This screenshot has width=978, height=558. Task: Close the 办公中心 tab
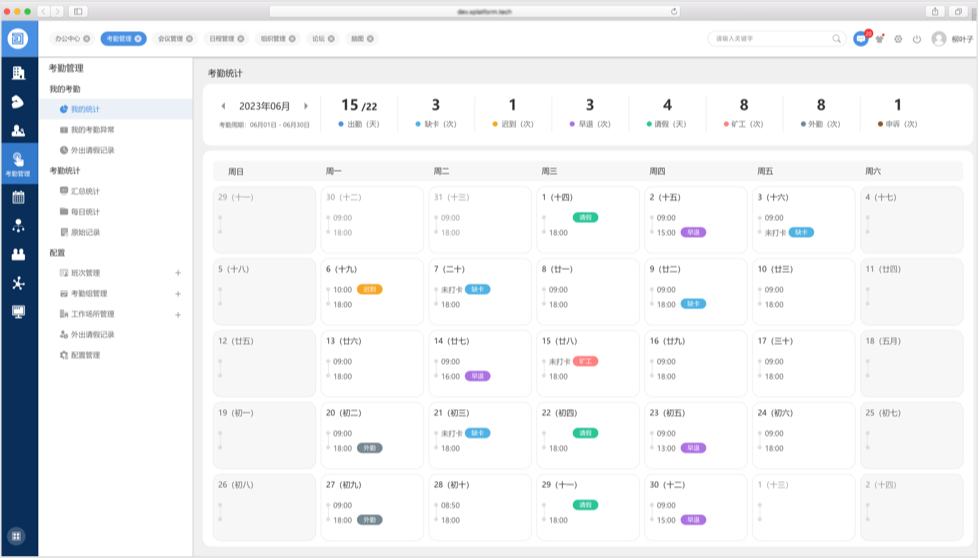click(x=87, y=39)
